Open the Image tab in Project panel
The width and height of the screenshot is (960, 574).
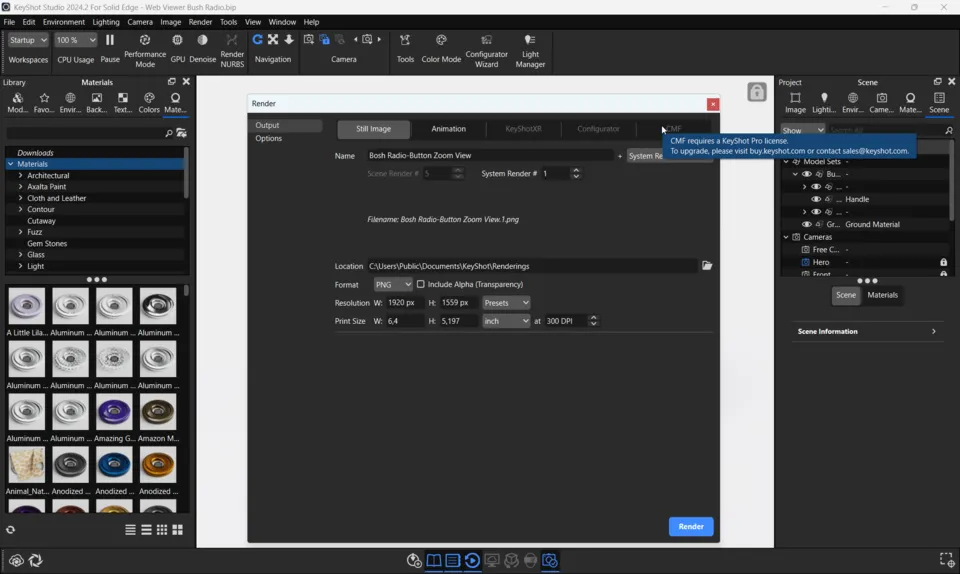(795, 103)
